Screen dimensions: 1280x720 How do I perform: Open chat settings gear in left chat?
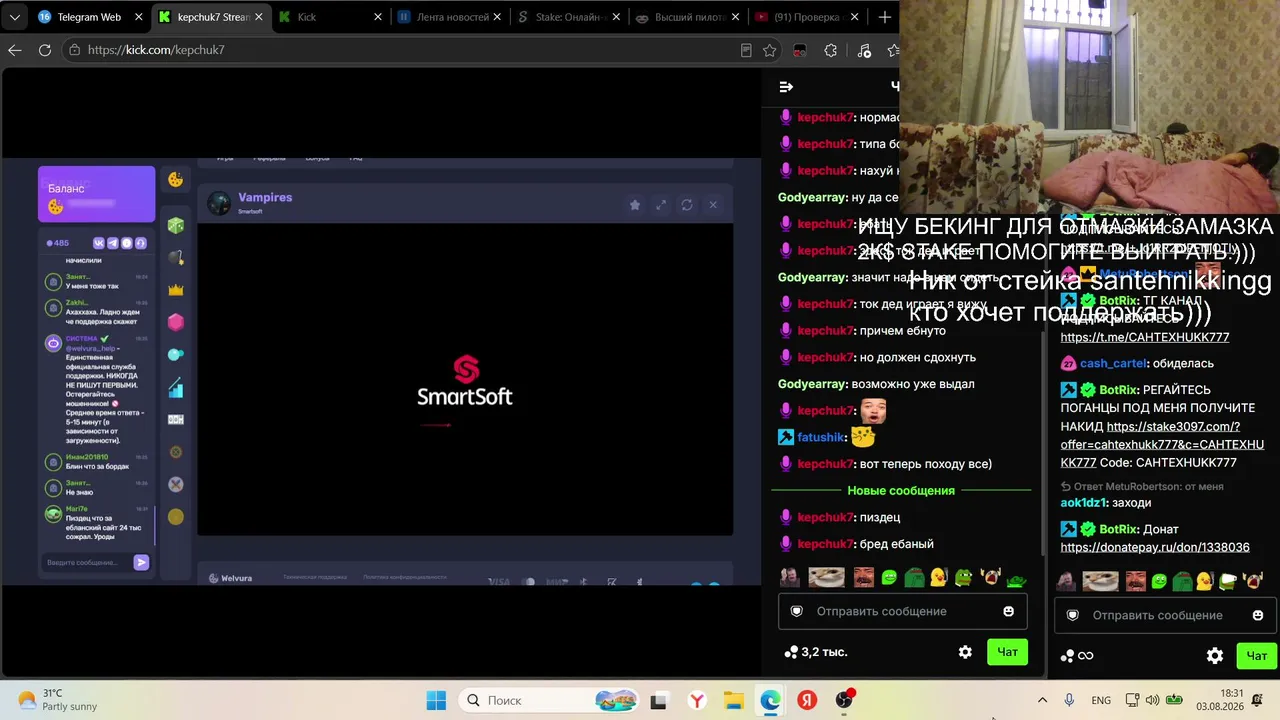965,652
